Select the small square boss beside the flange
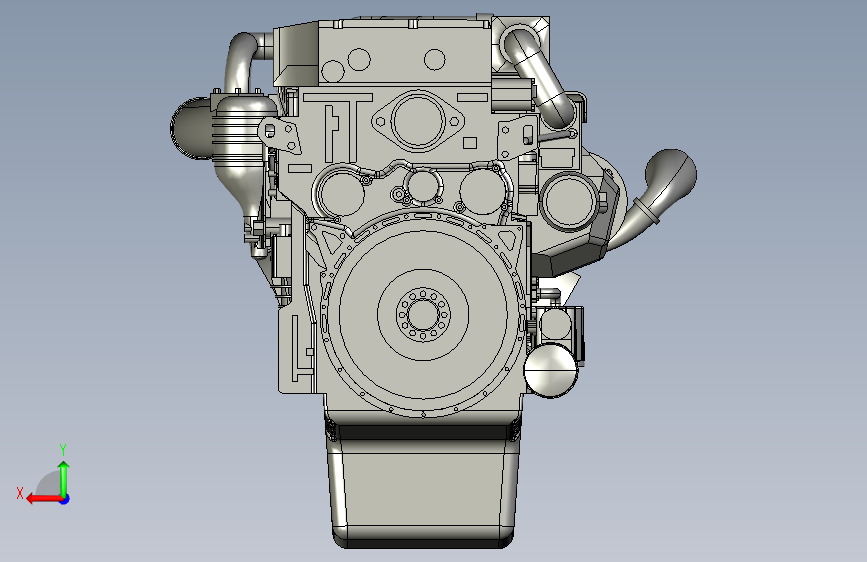This screenshot has width=867, height=562. coord(470,143)
